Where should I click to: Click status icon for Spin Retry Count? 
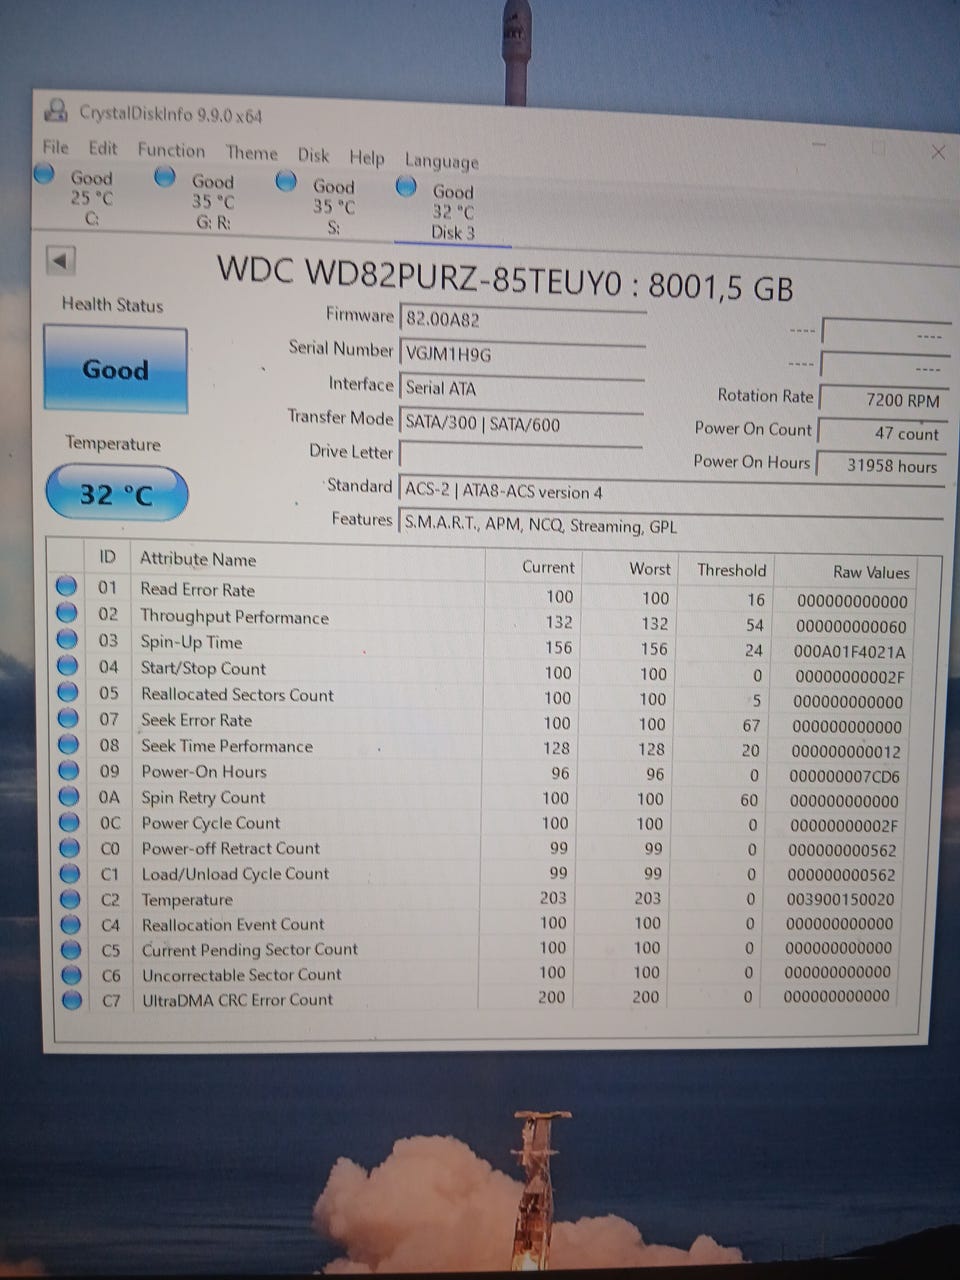(69, 796)
